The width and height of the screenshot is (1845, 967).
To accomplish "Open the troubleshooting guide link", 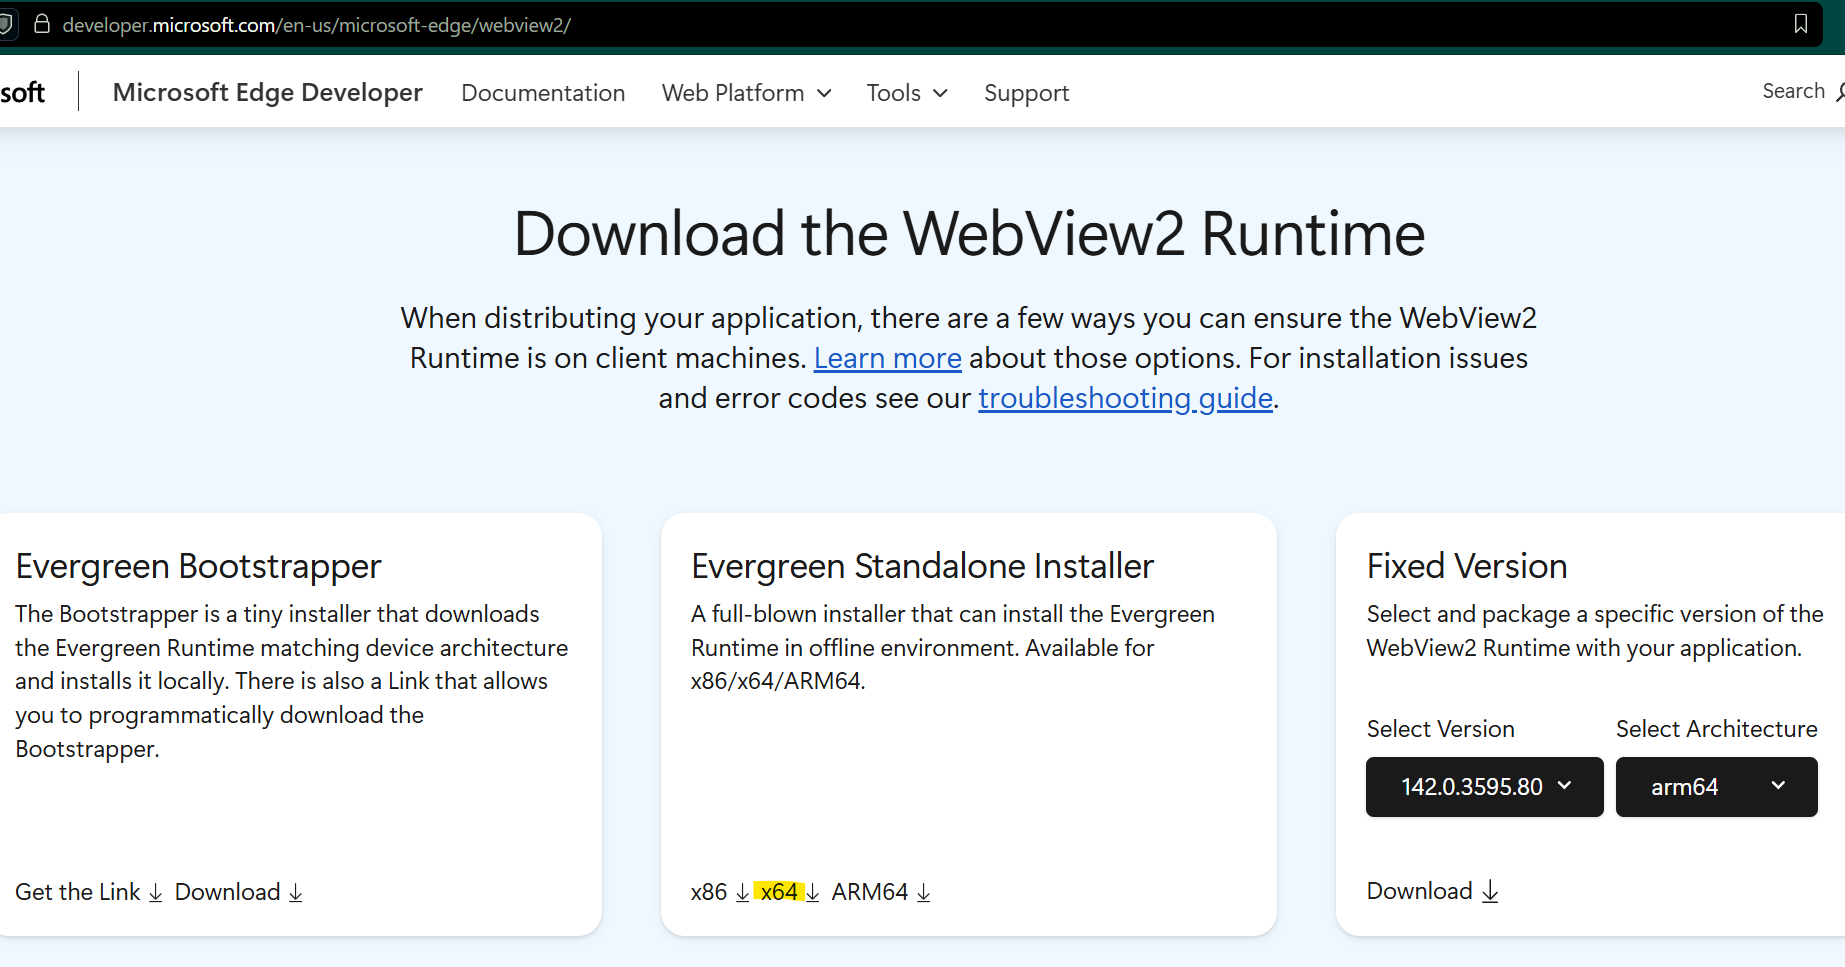I will pyautogui.click(x=1125, y=398).
